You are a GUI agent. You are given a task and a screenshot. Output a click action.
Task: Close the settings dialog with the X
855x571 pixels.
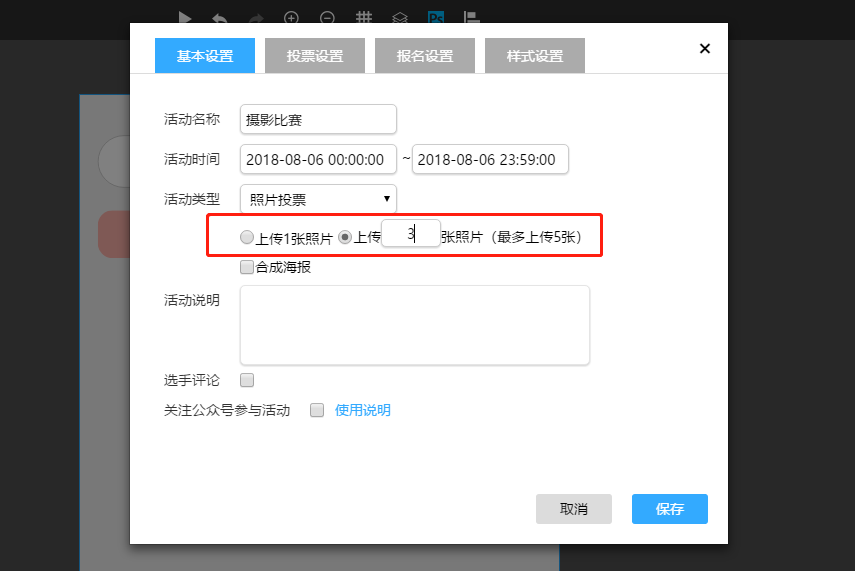point(705,49)
